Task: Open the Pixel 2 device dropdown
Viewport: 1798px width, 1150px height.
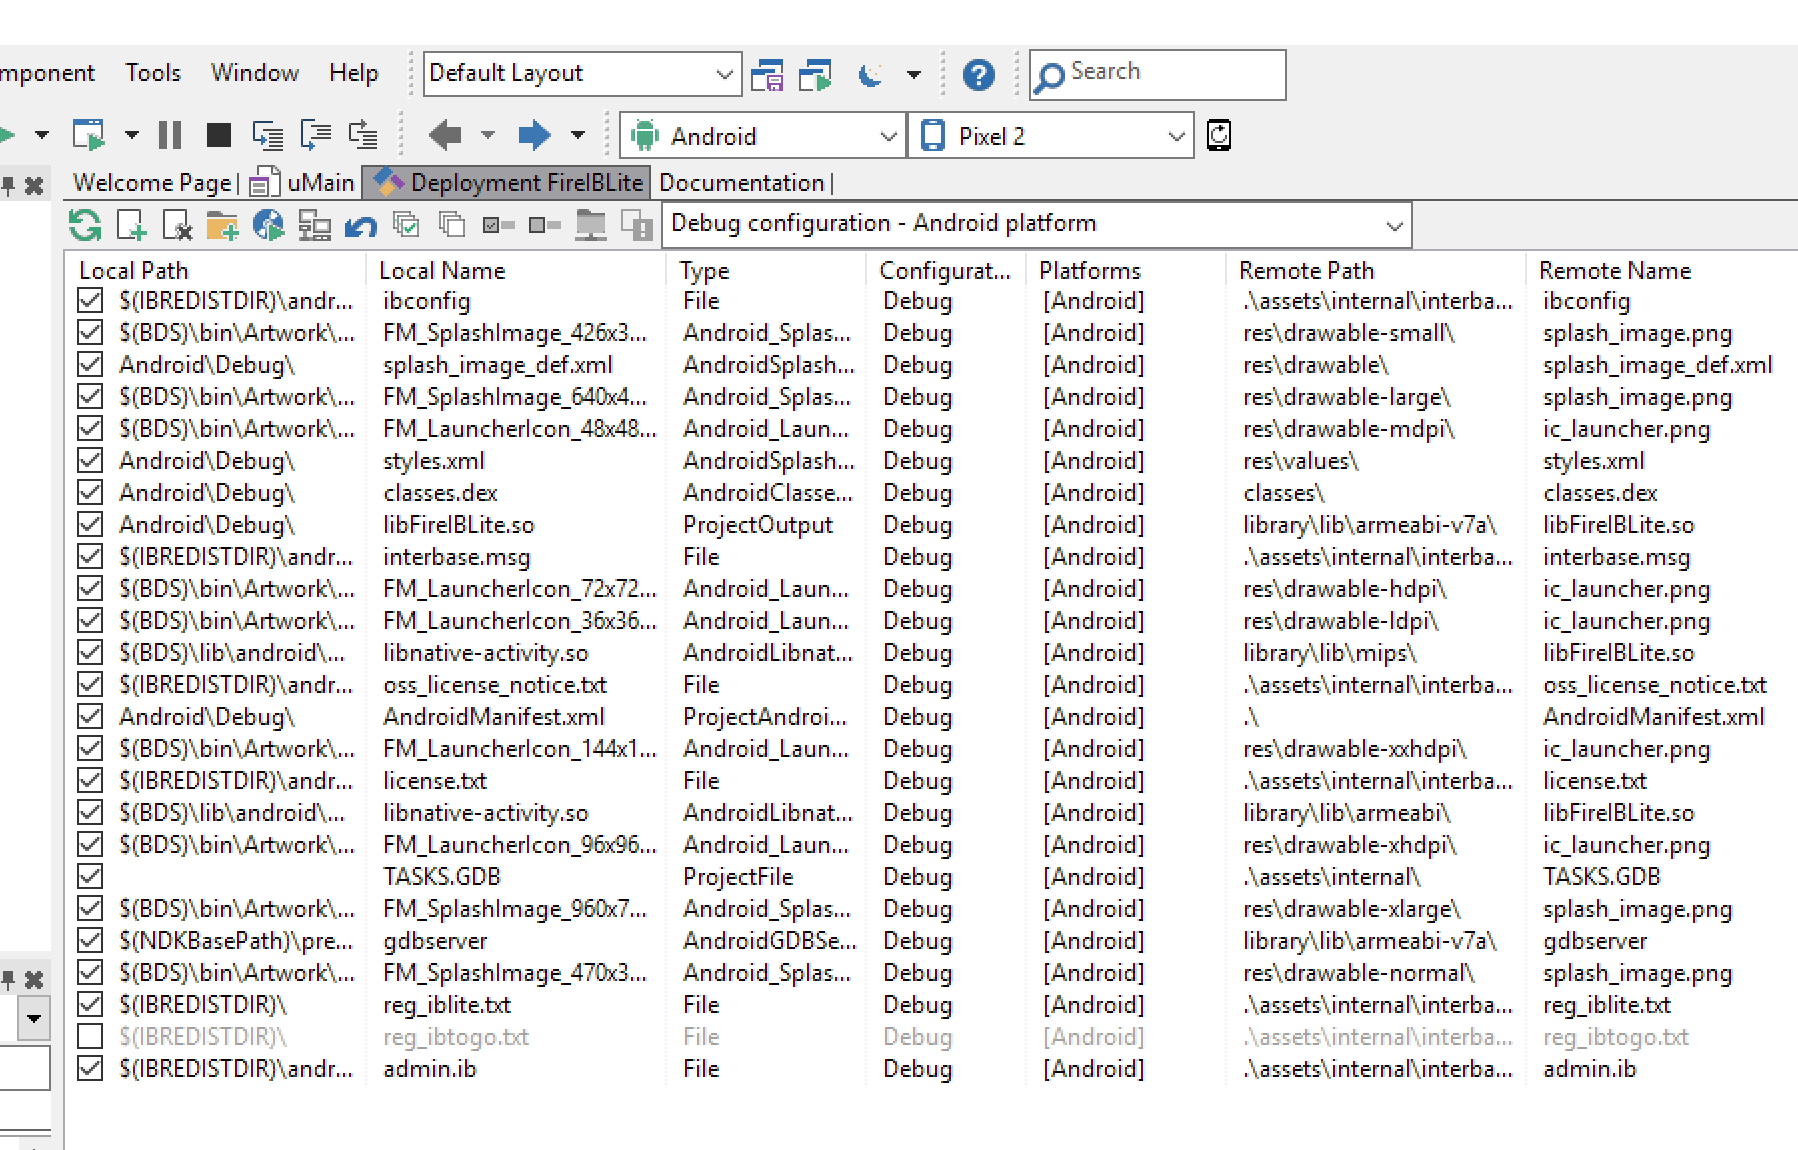Action: click(1052, 136)
